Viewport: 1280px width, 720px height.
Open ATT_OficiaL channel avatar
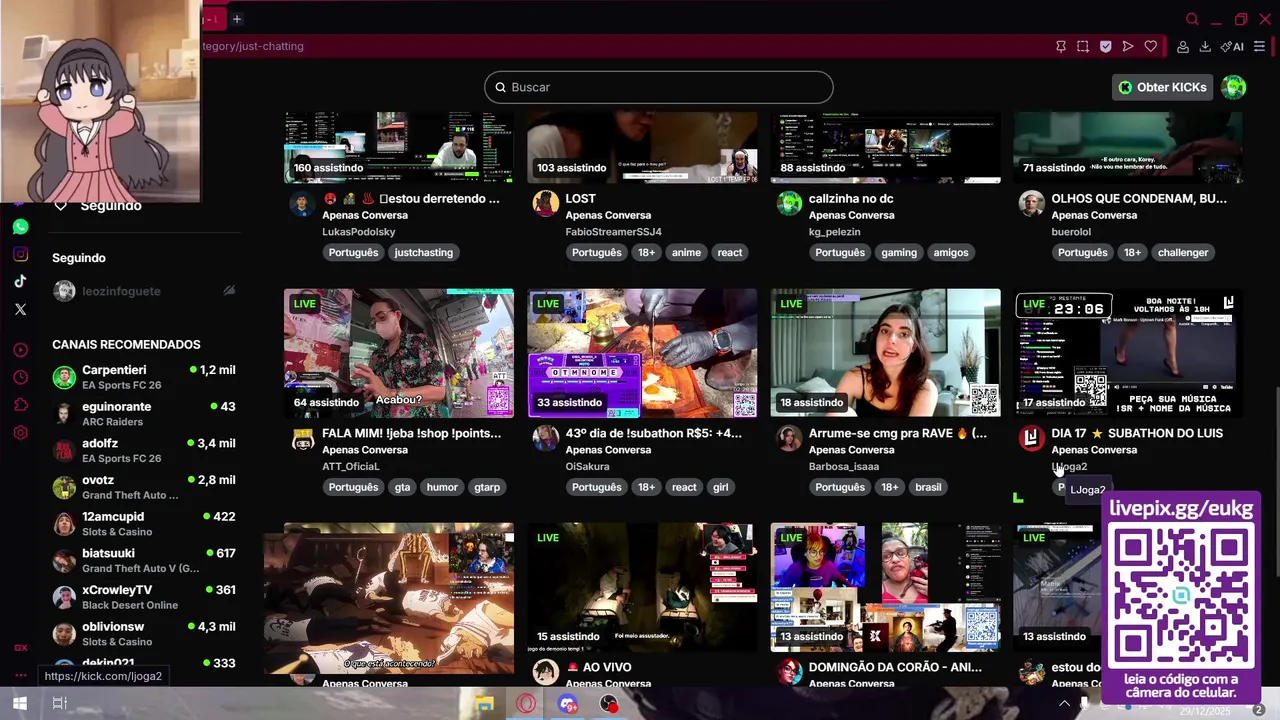tap(302, 438)
